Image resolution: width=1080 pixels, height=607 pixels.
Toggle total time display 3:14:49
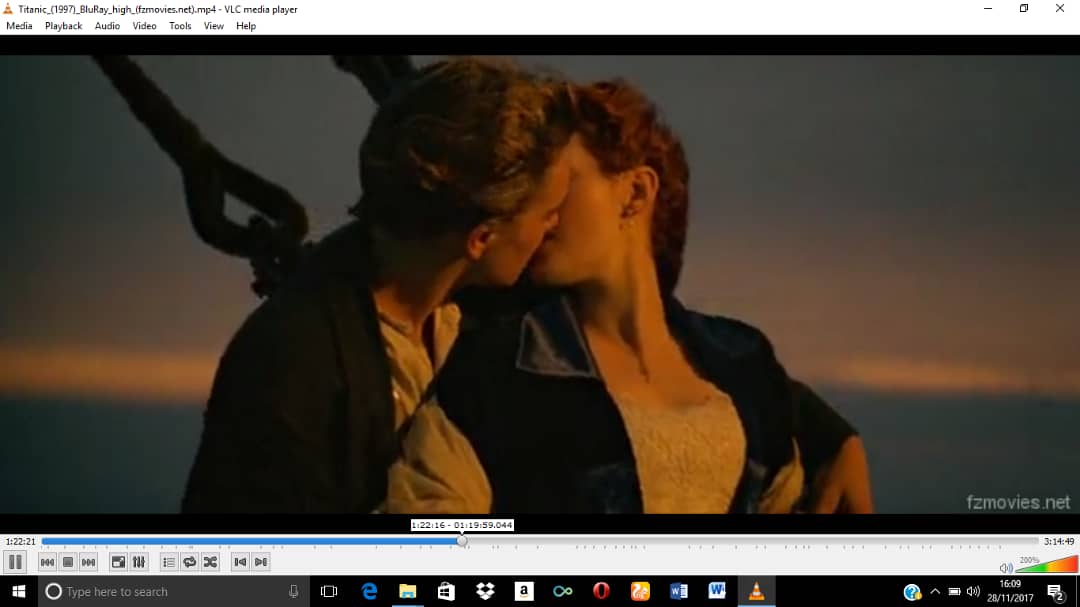click(1059, 542)
